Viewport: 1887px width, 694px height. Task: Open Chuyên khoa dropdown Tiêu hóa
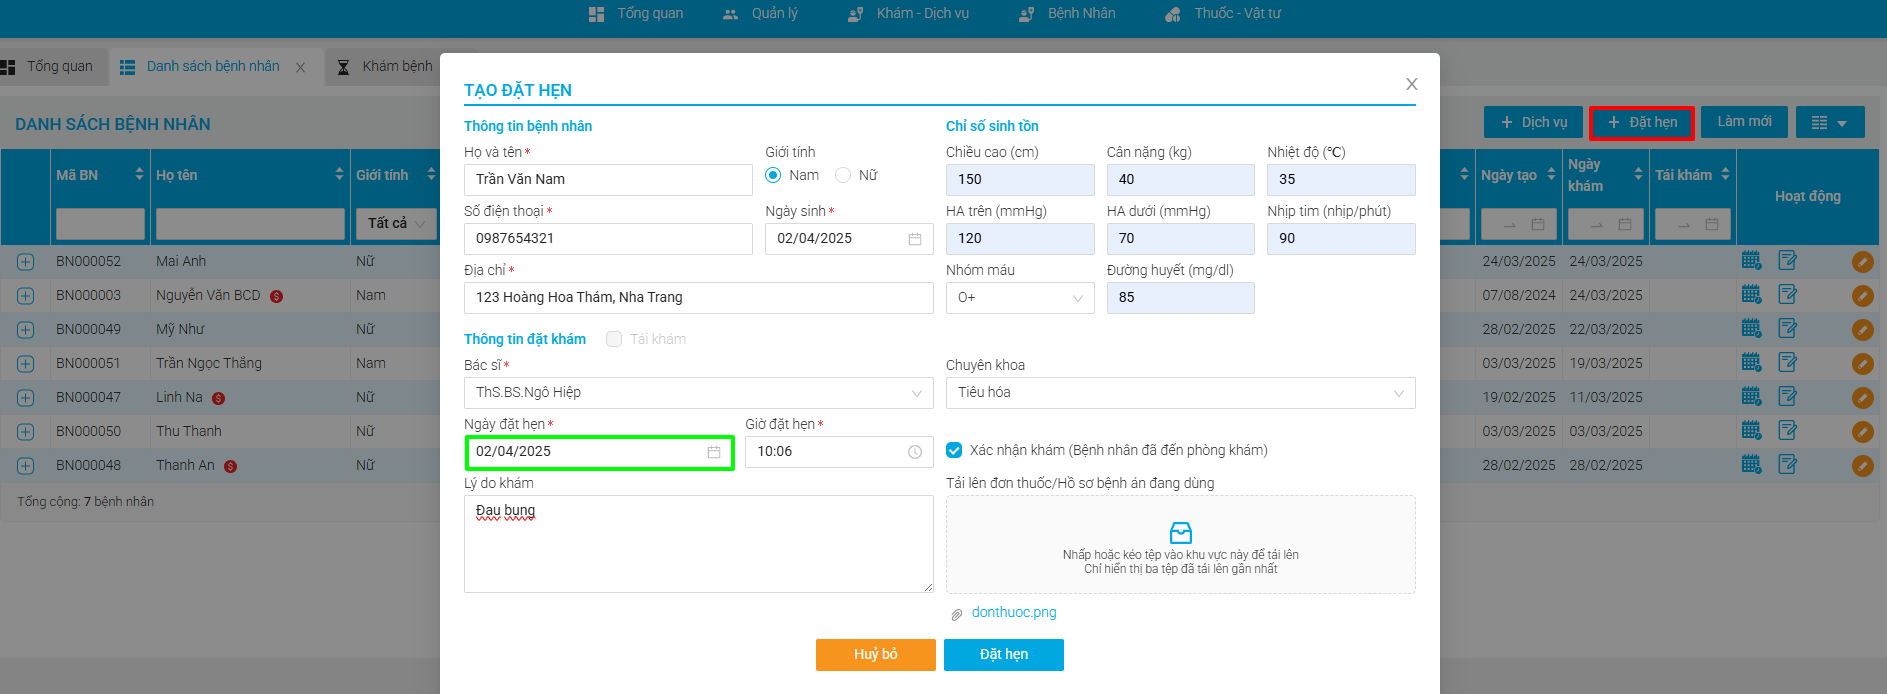click(x=1181, y=393)
